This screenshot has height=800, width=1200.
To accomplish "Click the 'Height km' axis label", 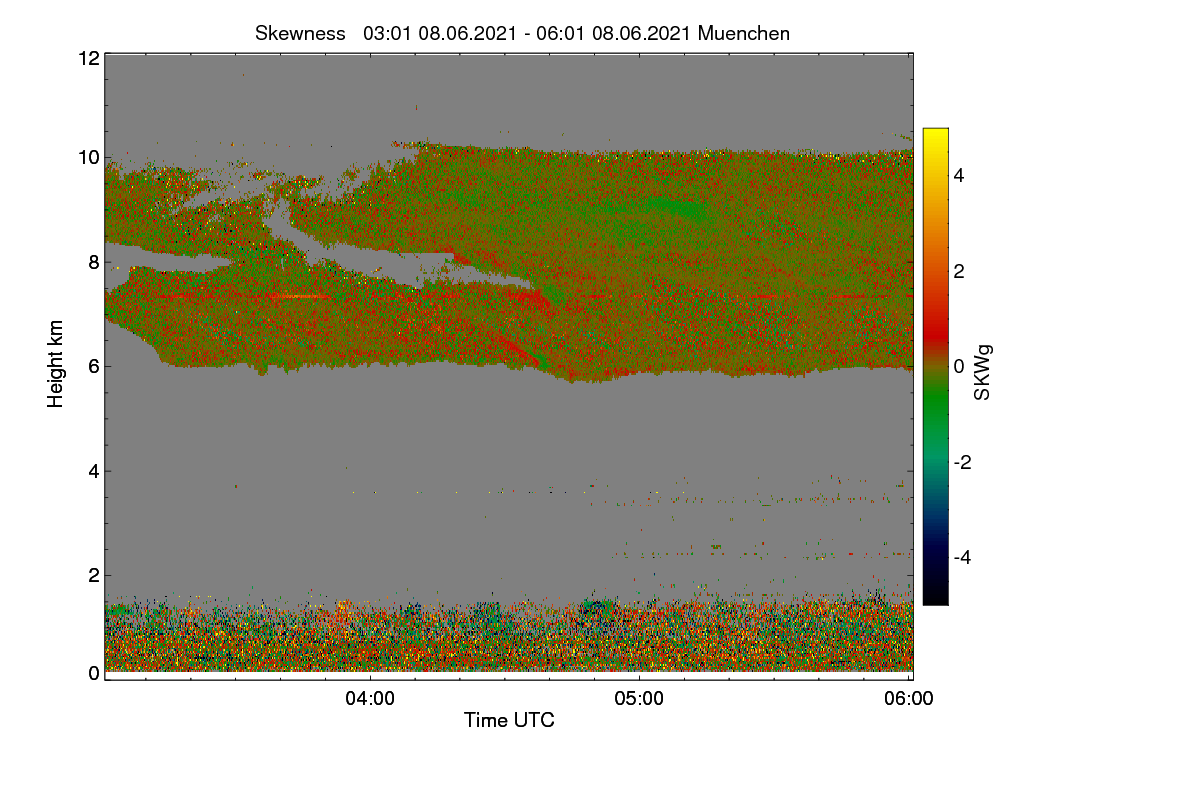I will pos(56,365).
